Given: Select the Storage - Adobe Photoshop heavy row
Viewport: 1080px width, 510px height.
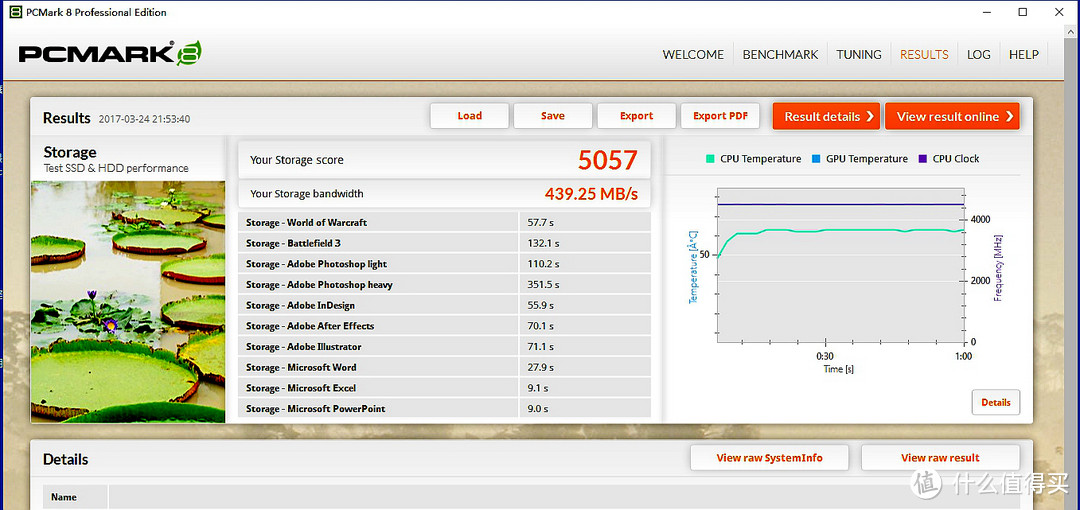Looking at the screenshot, I should 444,285.
